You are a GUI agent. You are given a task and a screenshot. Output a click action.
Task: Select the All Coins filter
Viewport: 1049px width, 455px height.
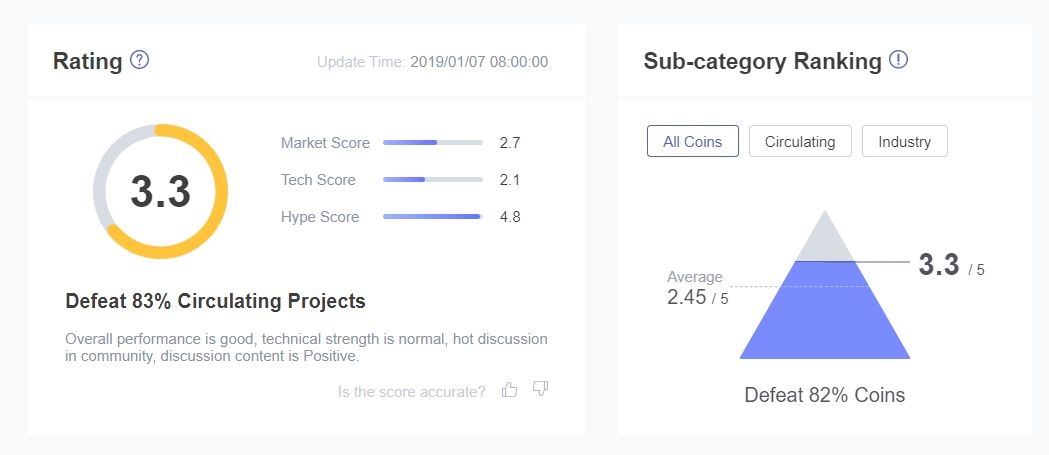tap(692, 141)
